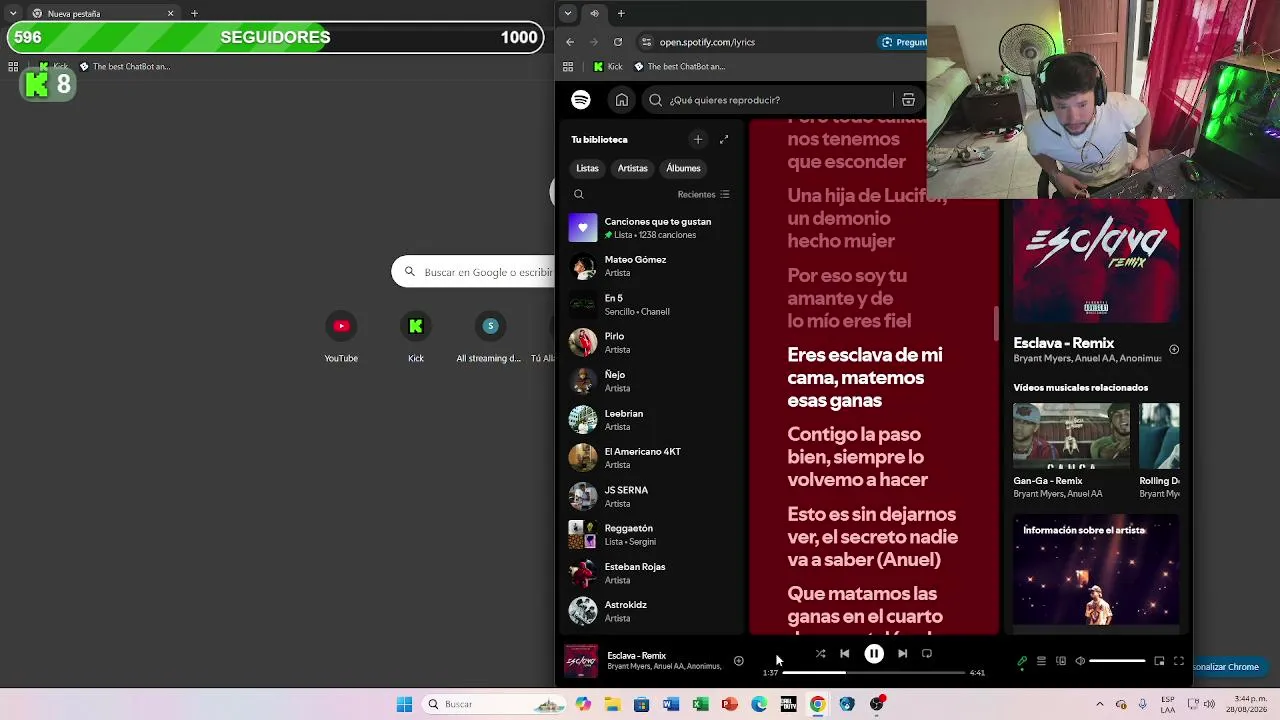Screen dimensions: 1280x720
Task: Open PowerPoint from the taskbar
Action: coord(730,704)
